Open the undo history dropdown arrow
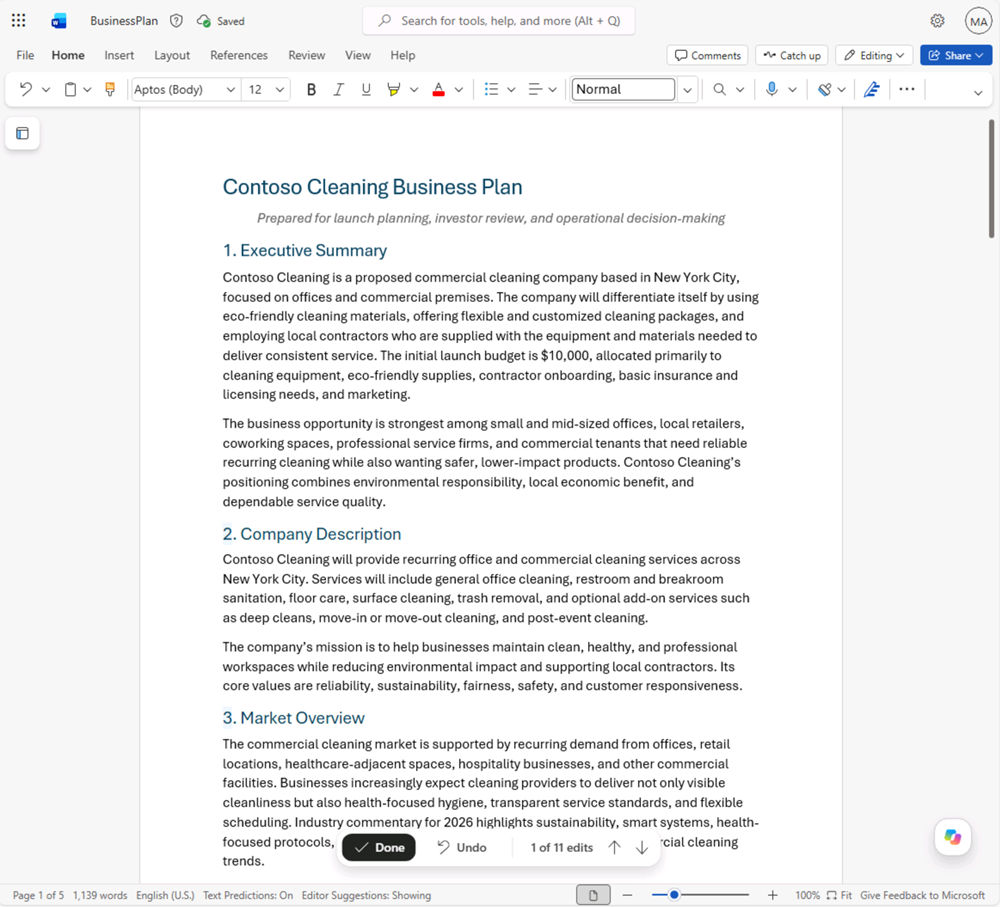Image resolution: width=1000 pixels, height=907 pixels. (x=46, y=89)
